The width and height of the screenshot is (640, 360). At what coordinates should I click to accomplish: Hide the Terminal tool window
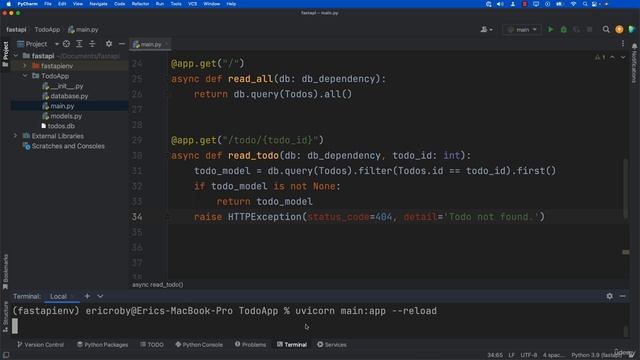click(622, 296)
